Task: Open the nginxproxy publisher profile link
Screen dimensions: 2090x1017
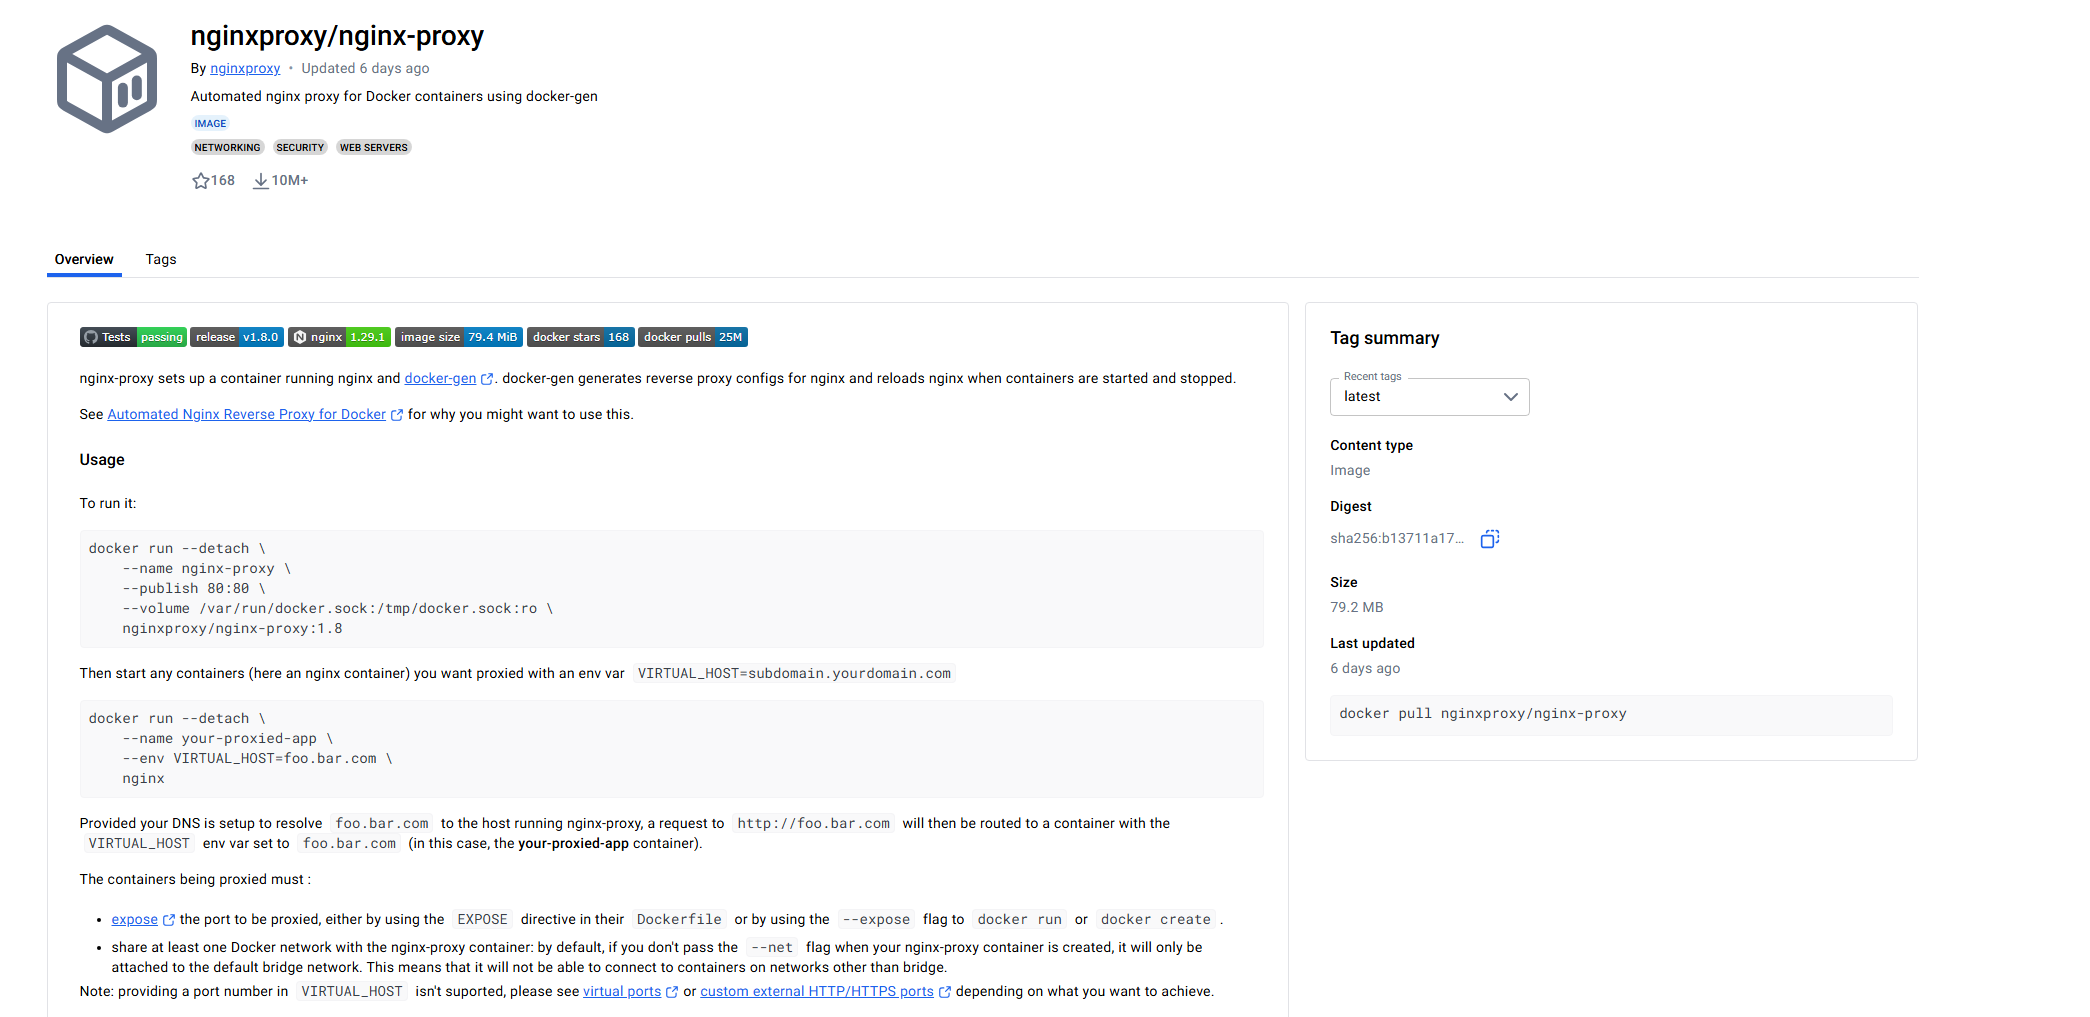Action: (245, 69)
